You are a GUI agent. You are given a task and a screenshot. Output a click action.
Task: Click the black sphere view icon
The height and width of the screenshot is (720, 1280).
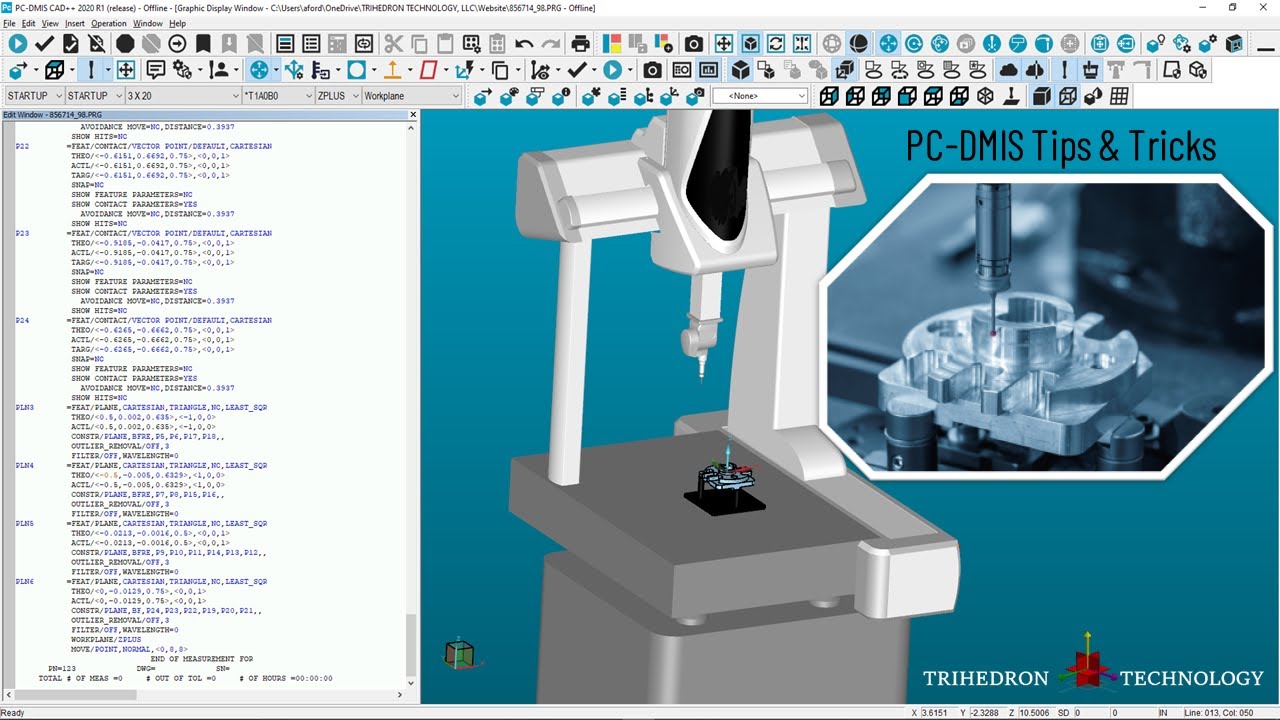(859, 44)
